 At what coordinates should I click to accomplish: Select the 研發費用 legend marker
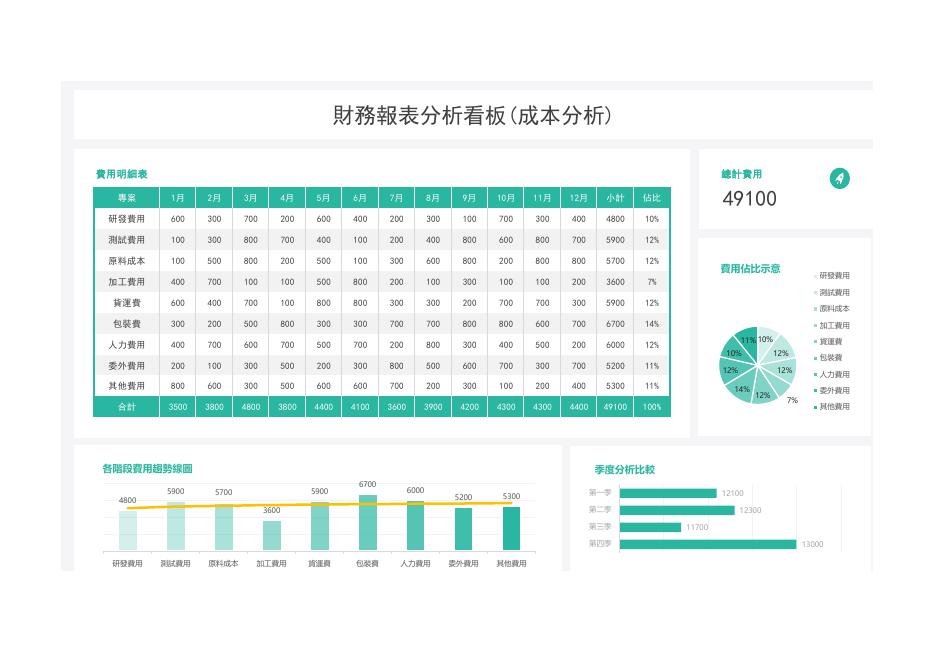coord(815,276)
